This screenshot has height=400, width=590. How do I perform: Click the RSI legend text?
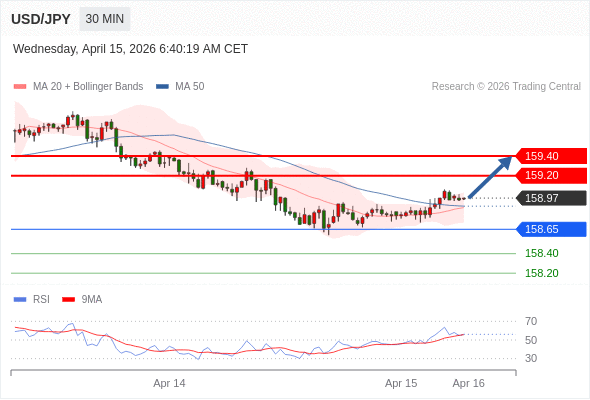pos(41,300)
